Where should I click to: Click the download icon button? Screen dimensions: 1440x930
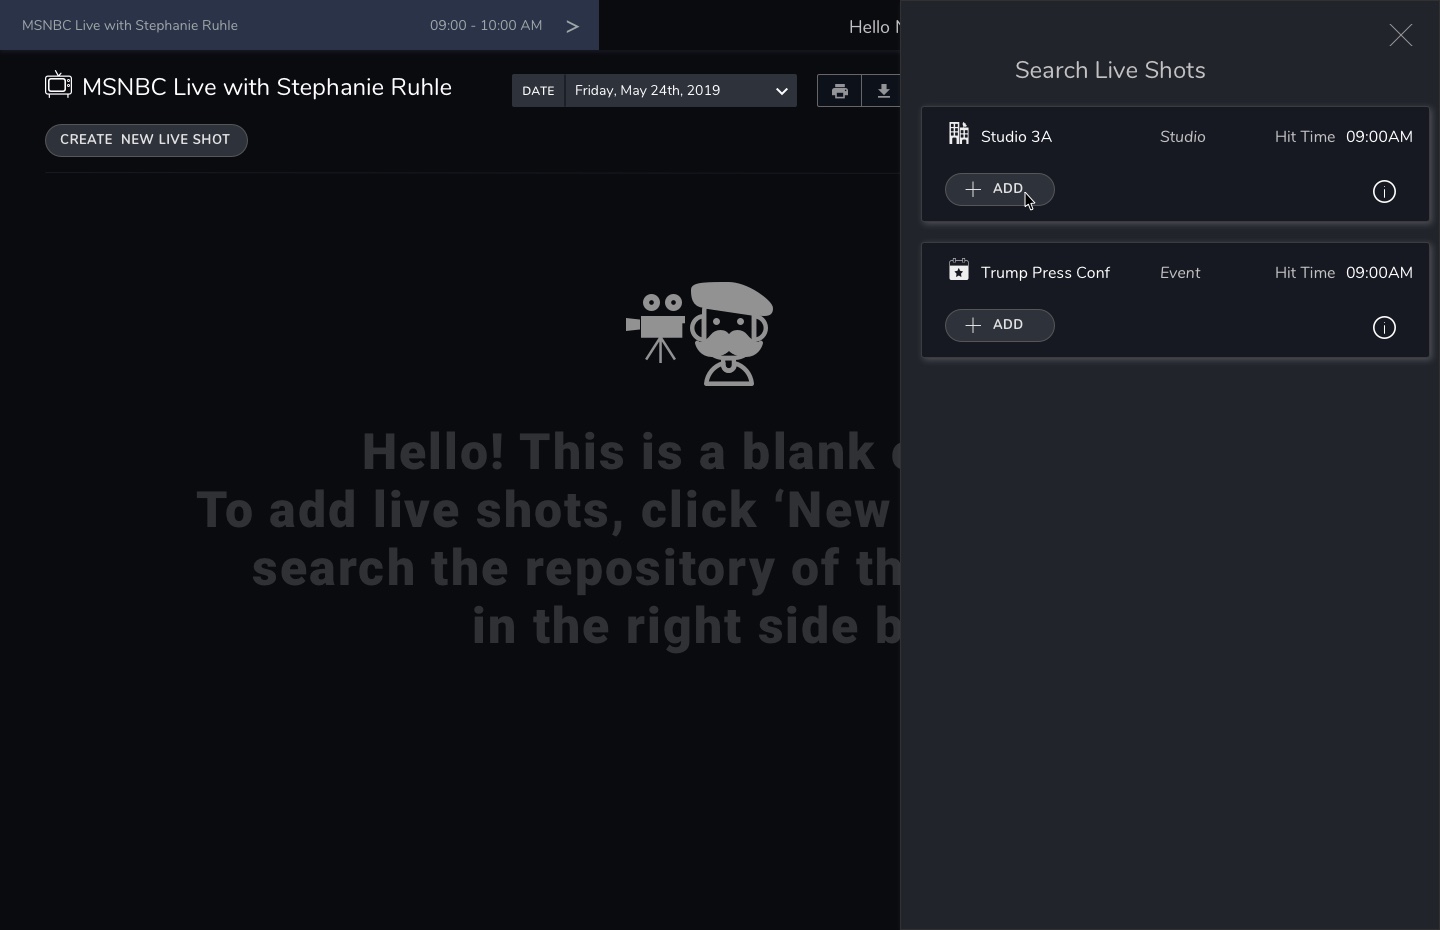(883, 91)
